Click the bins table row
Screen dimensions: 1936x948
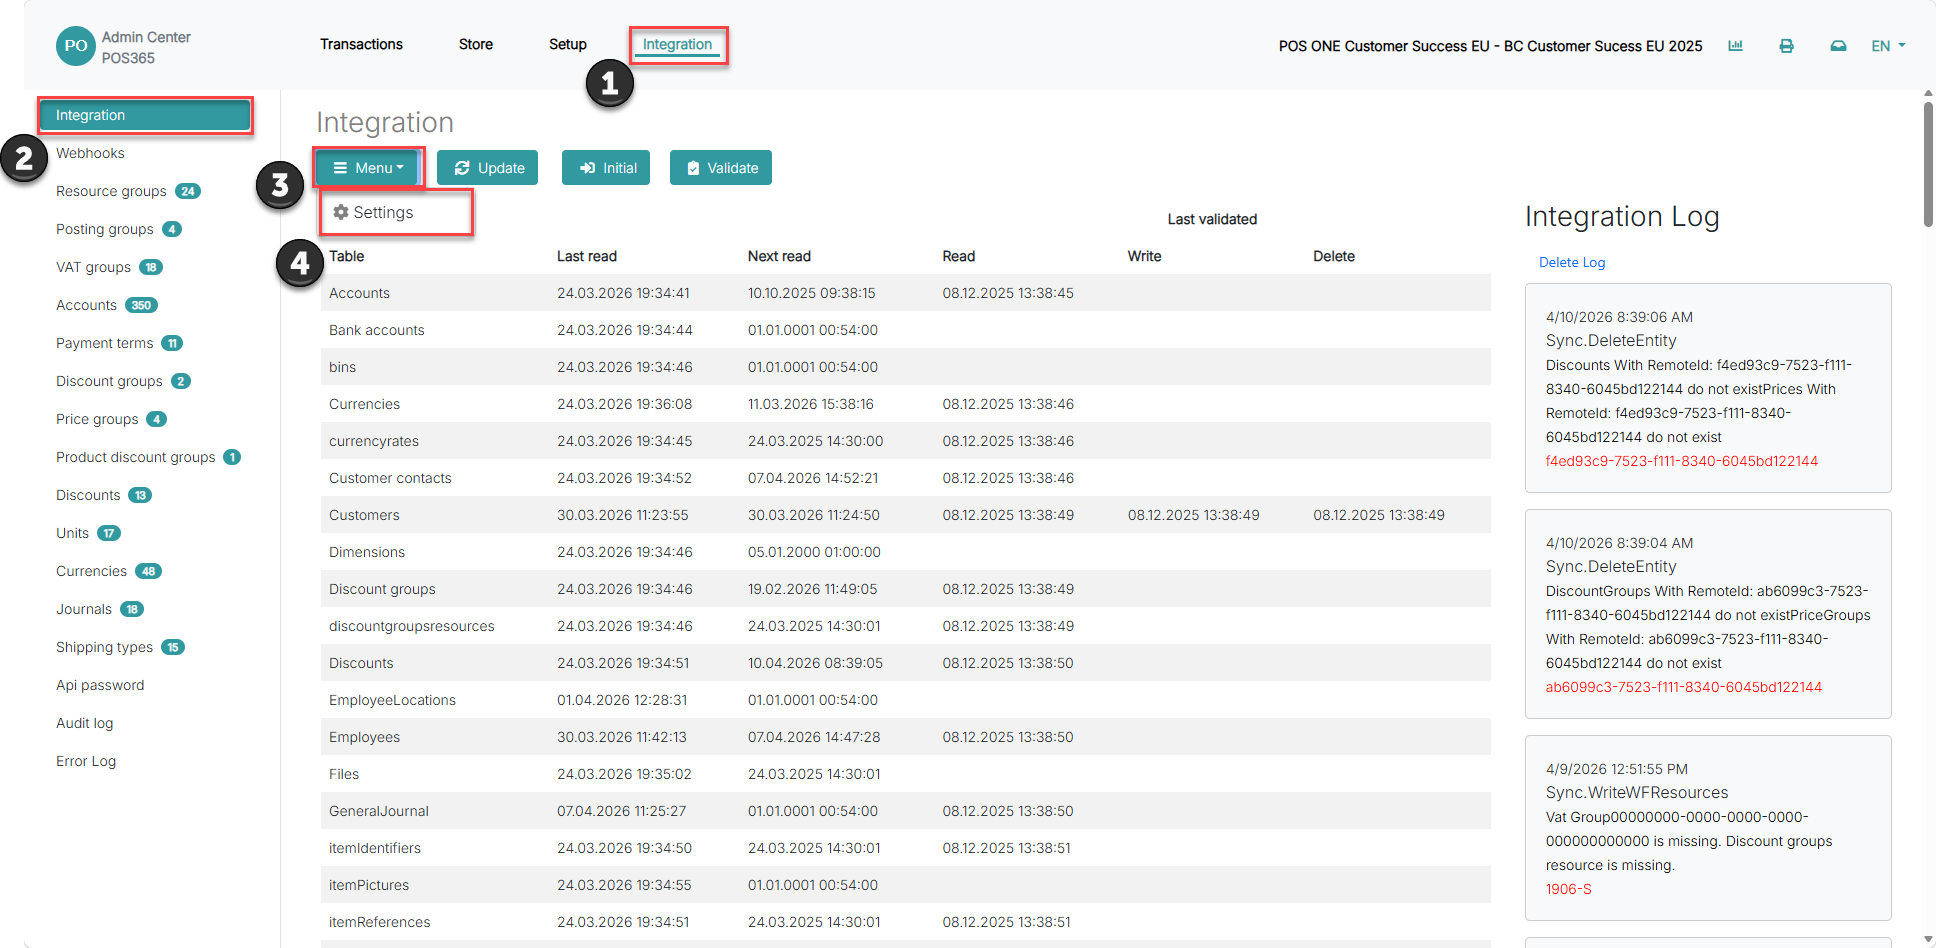point(905,367)
